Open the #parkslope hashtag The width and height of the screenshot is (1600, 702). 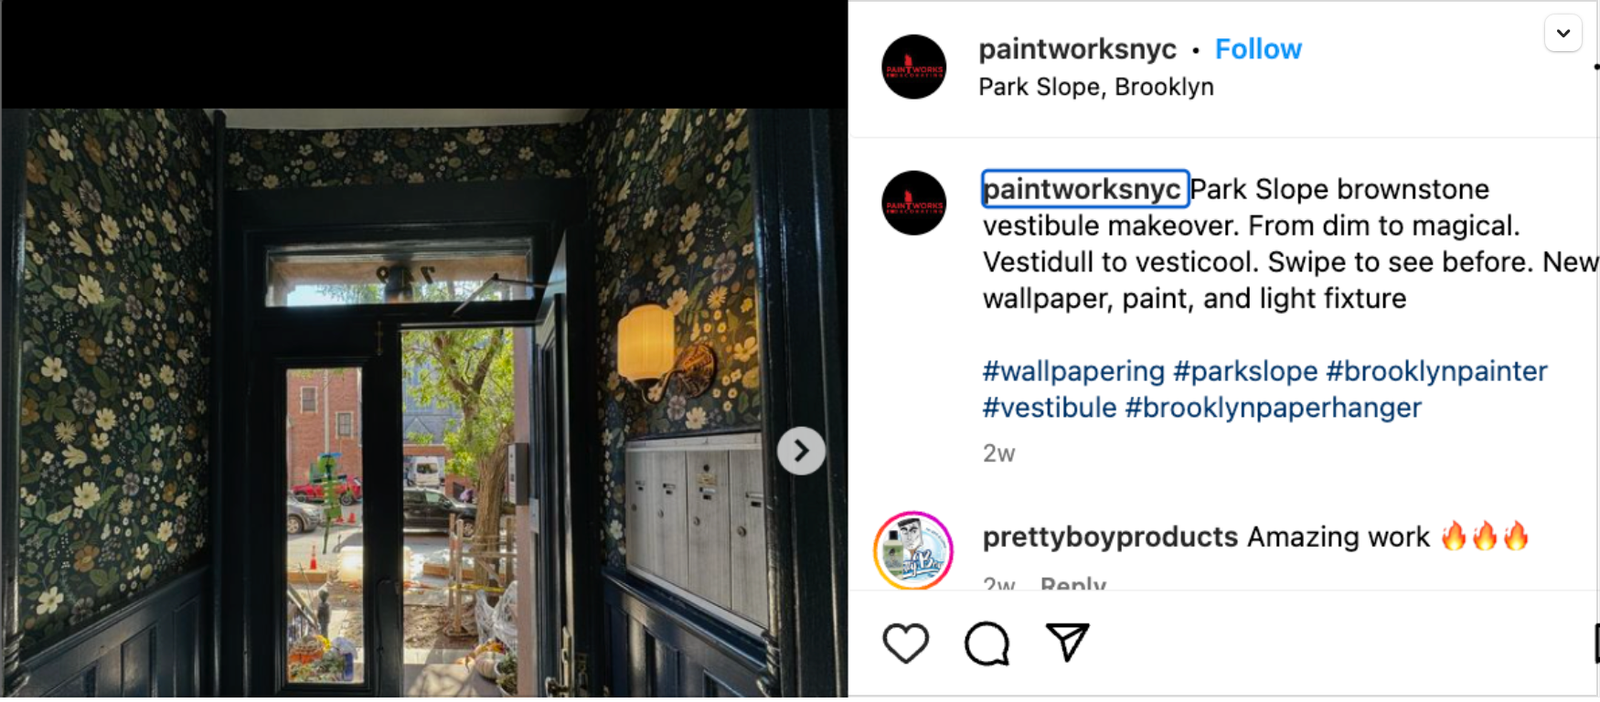[x=1246, y=371]
